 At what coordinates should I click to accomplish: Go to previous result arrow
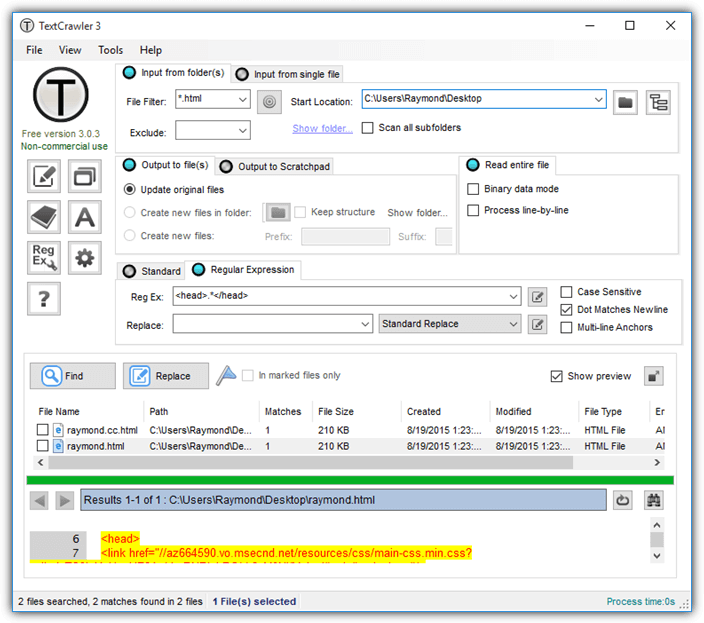point(40,500)
